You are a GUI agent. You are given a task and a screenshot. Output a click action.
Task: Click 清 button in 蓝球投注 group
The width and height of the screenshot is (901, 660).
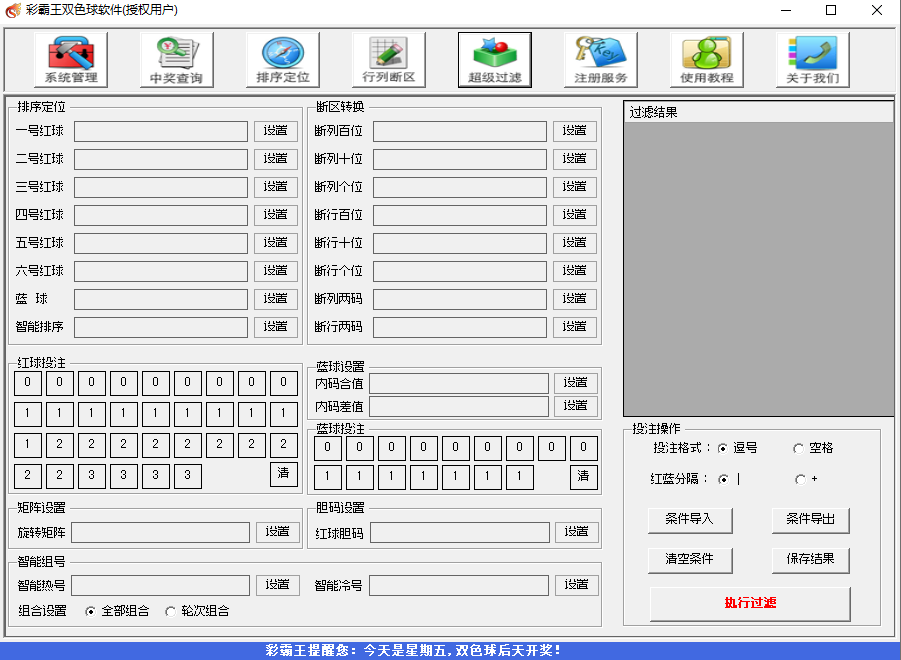pos(584,477)
